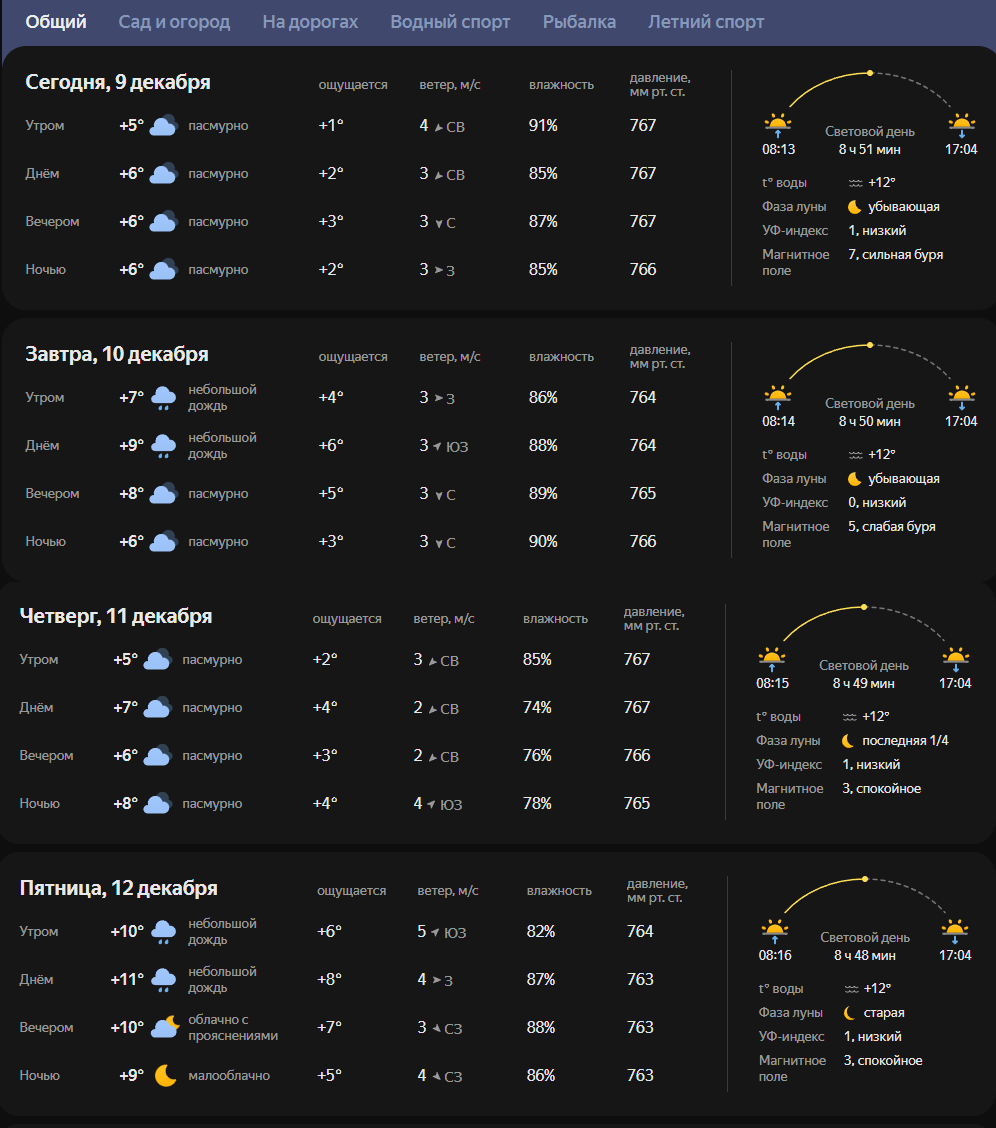Click wind arrow for 12 декабря Утром ЮЗ

pyautogui.click(x=435, y=932)
